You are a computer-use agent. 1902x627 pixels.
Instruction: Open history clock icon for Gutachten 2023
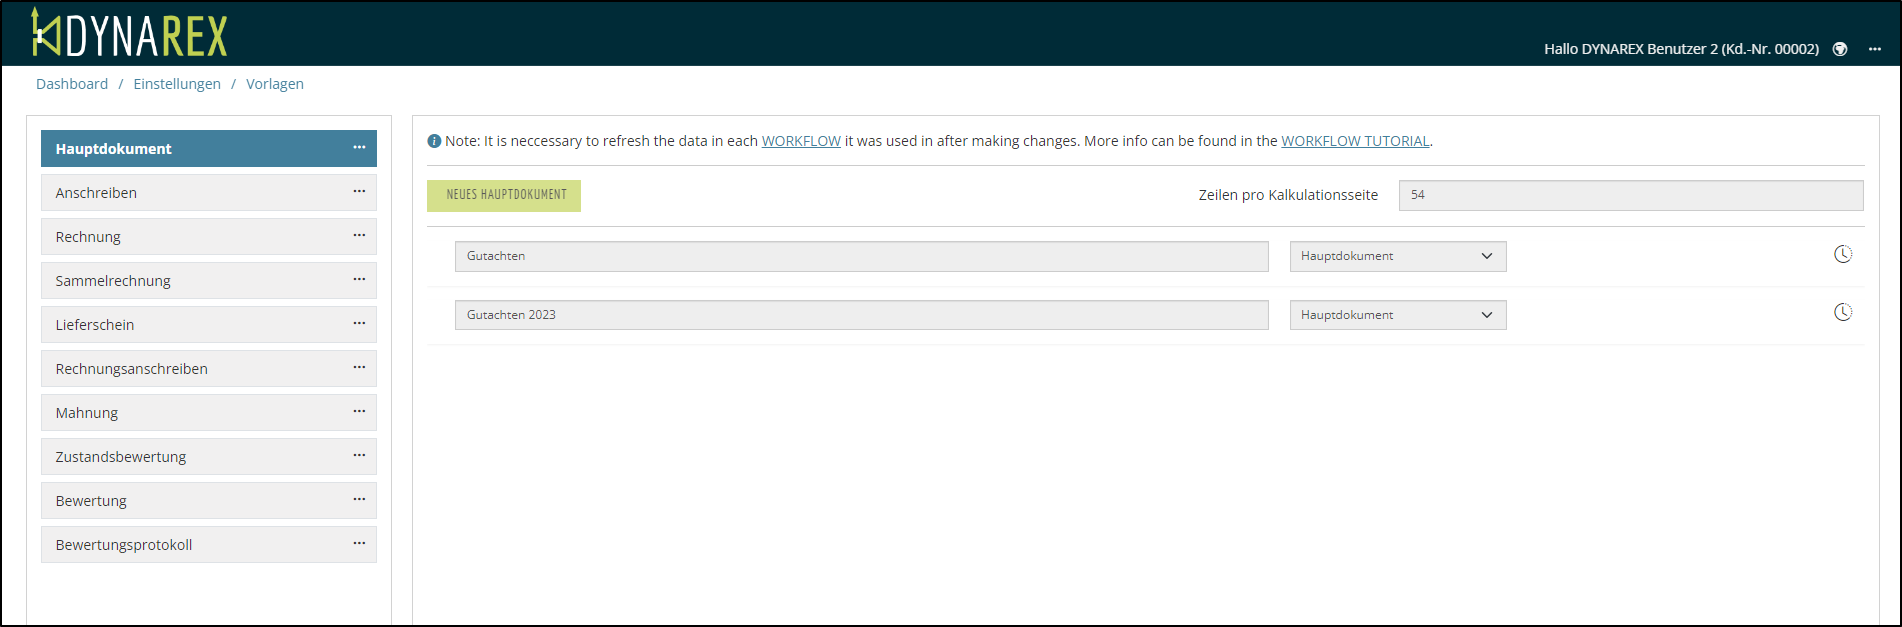1842,313
